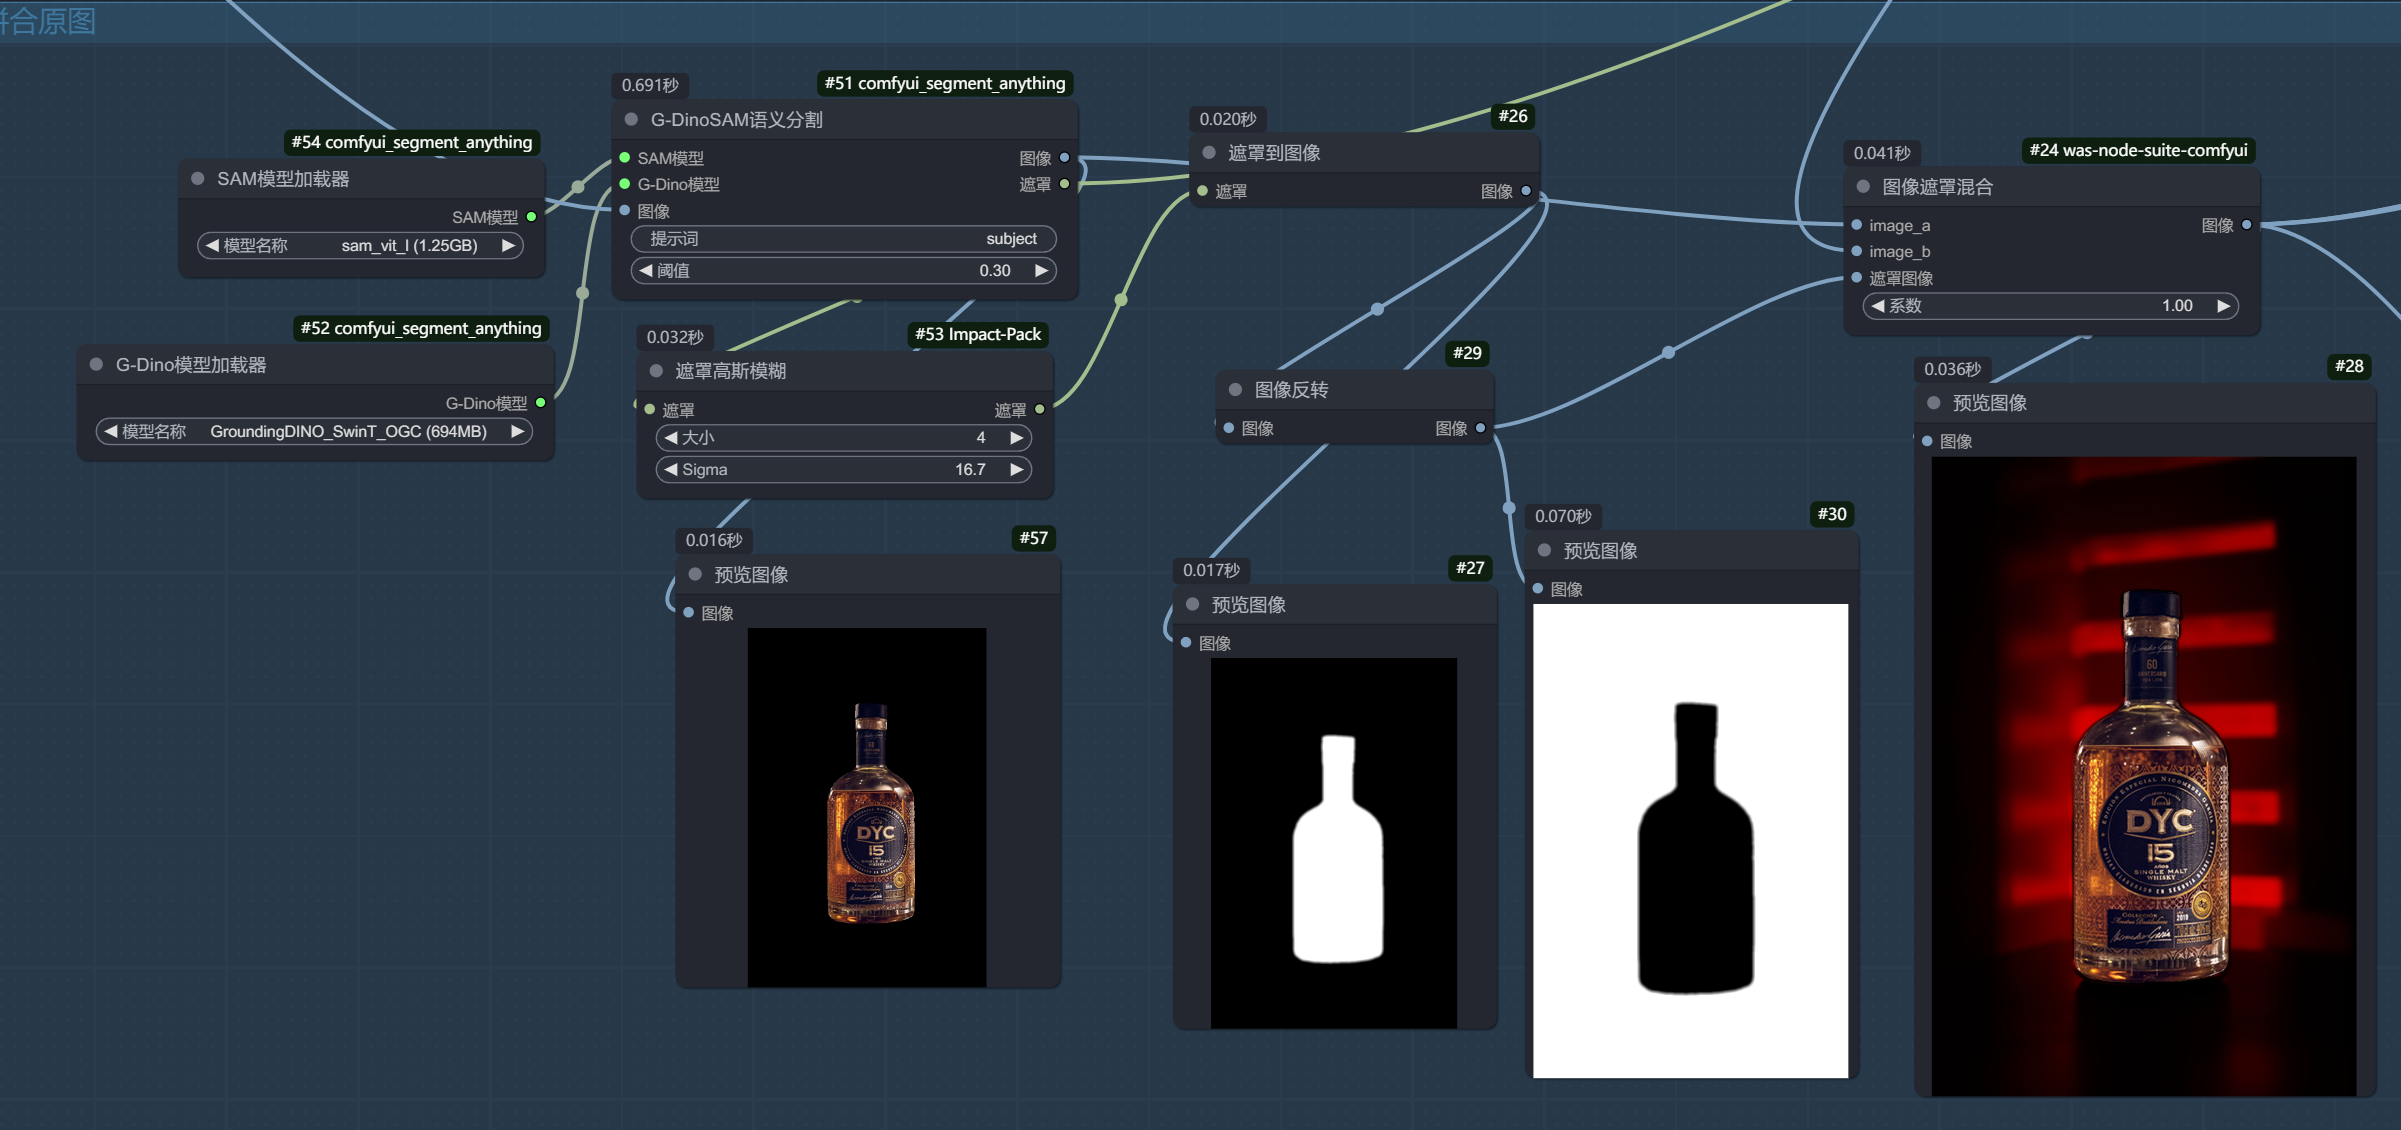Image resolution: width=2401 pixels, height=1130 pixels.
Task: Click the SAM模型 input port on G-DinoSAM语义分割
Action: pos(625,158)
